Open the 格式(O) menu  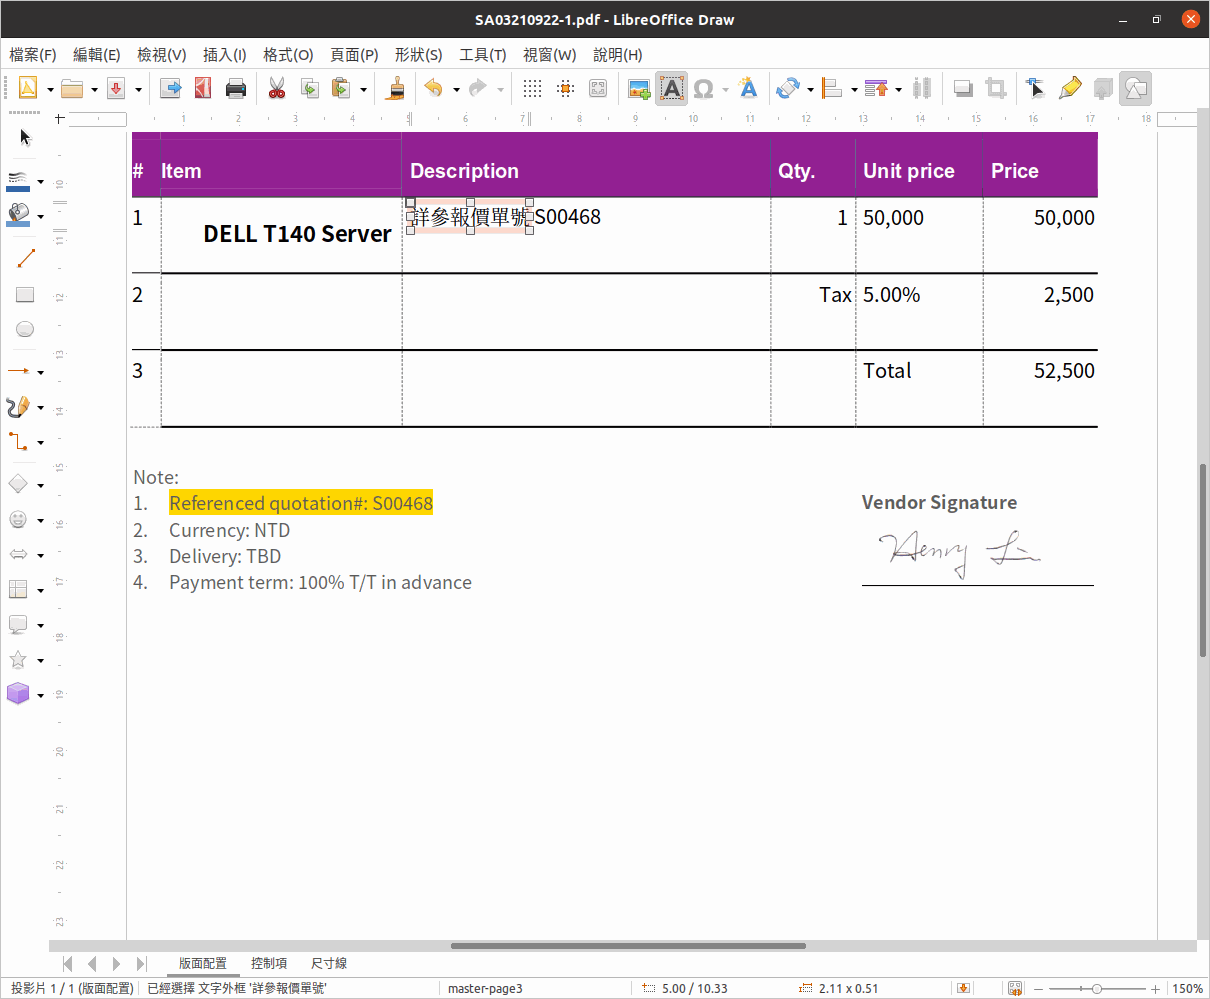[x=288, y=55]
